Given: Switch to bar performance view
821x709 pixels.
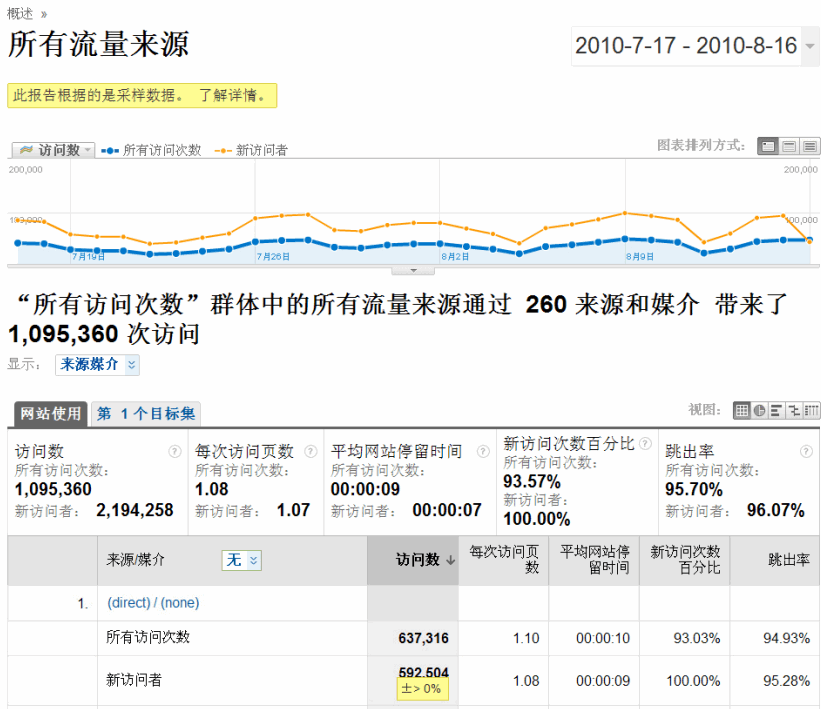Looking at the screenshot, I should point(776,410).
